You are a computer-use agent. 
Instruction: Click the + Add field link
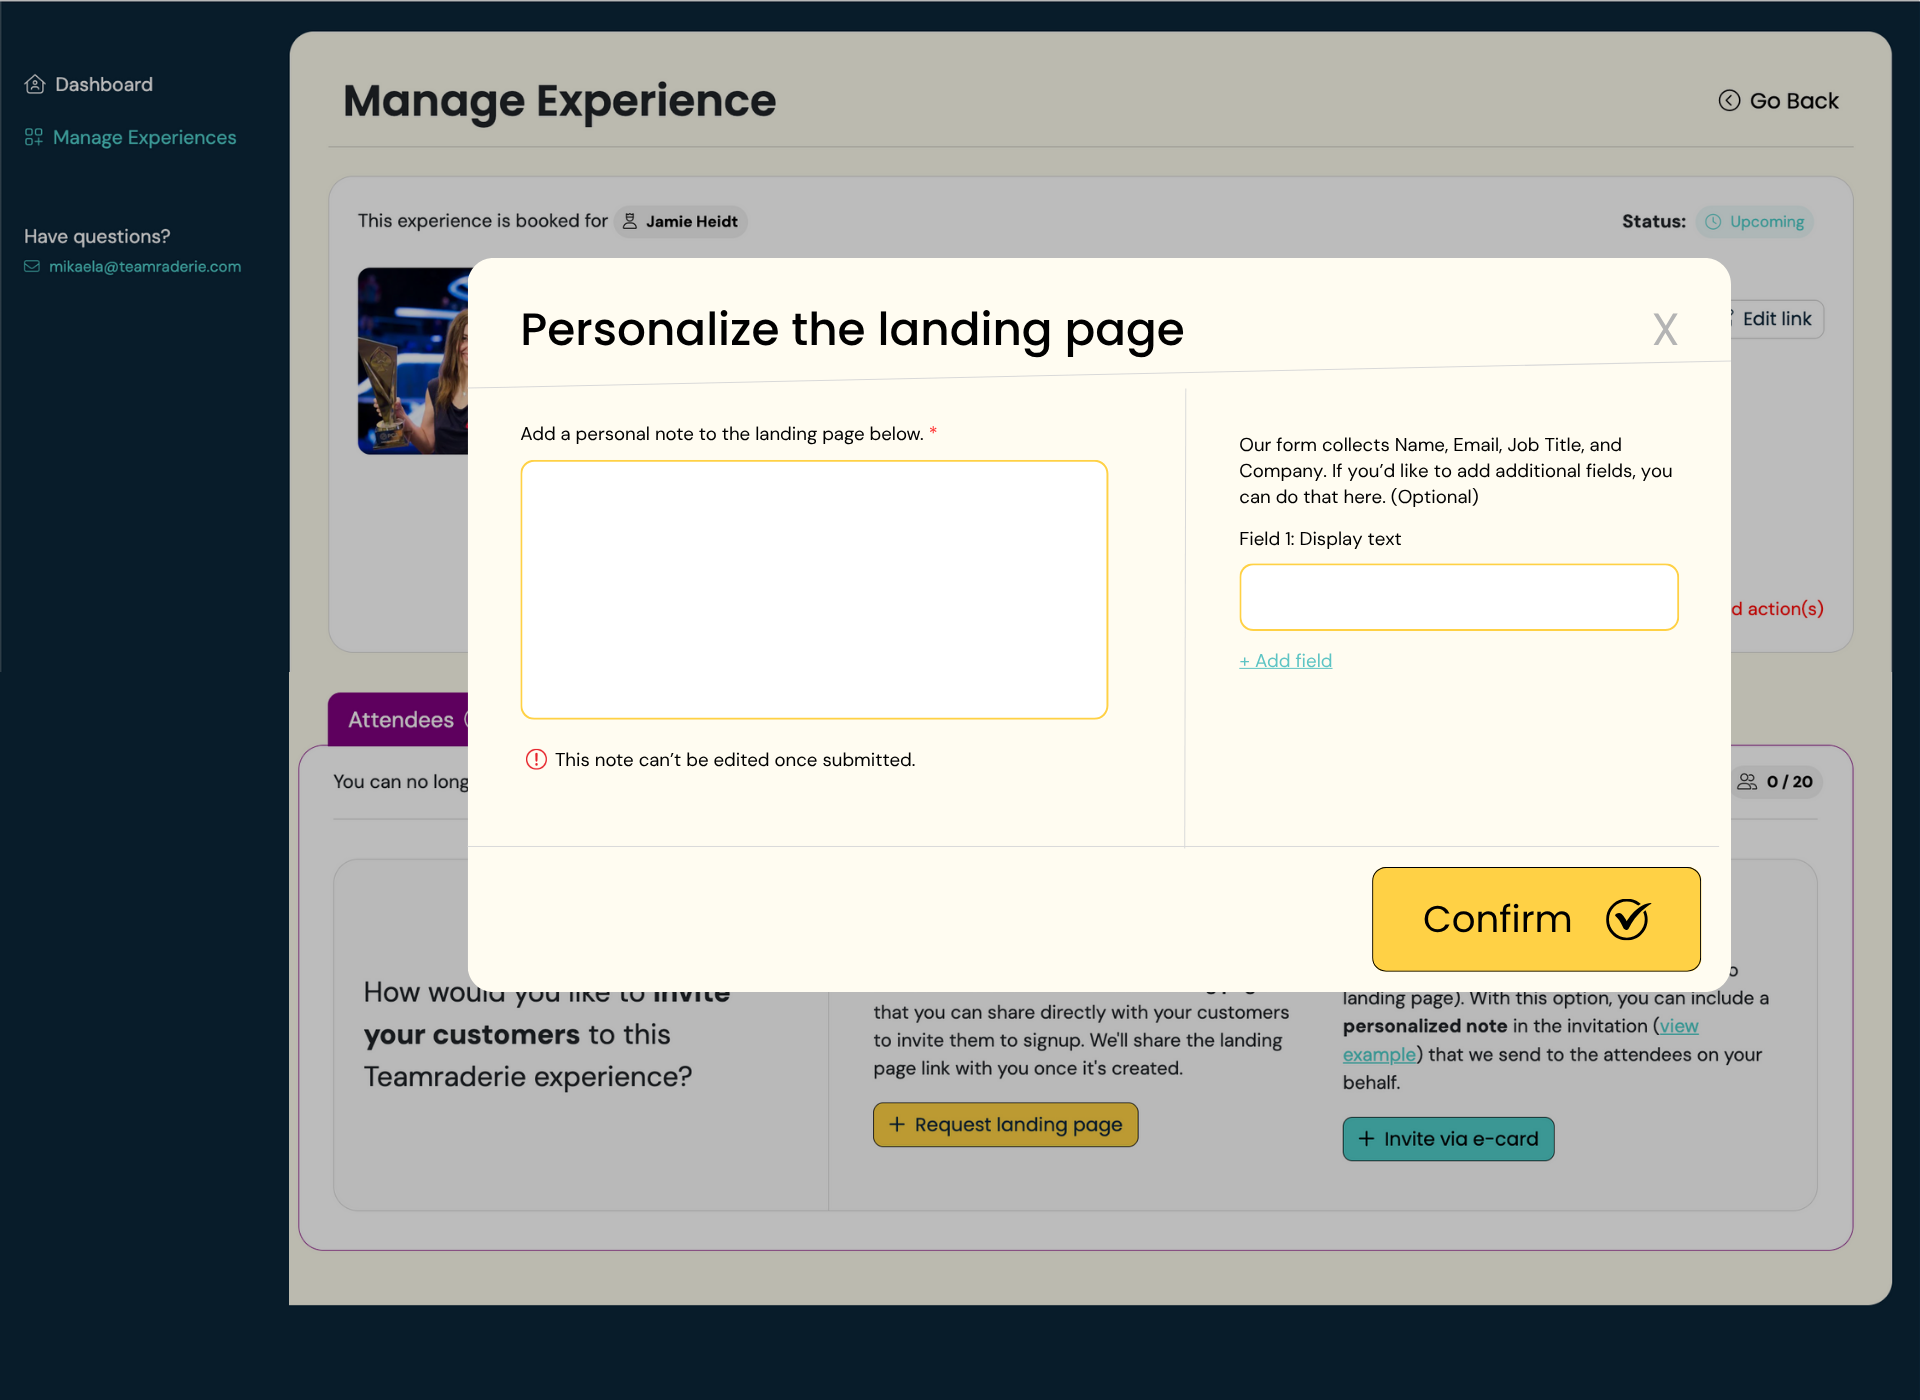pos(1285,661)
